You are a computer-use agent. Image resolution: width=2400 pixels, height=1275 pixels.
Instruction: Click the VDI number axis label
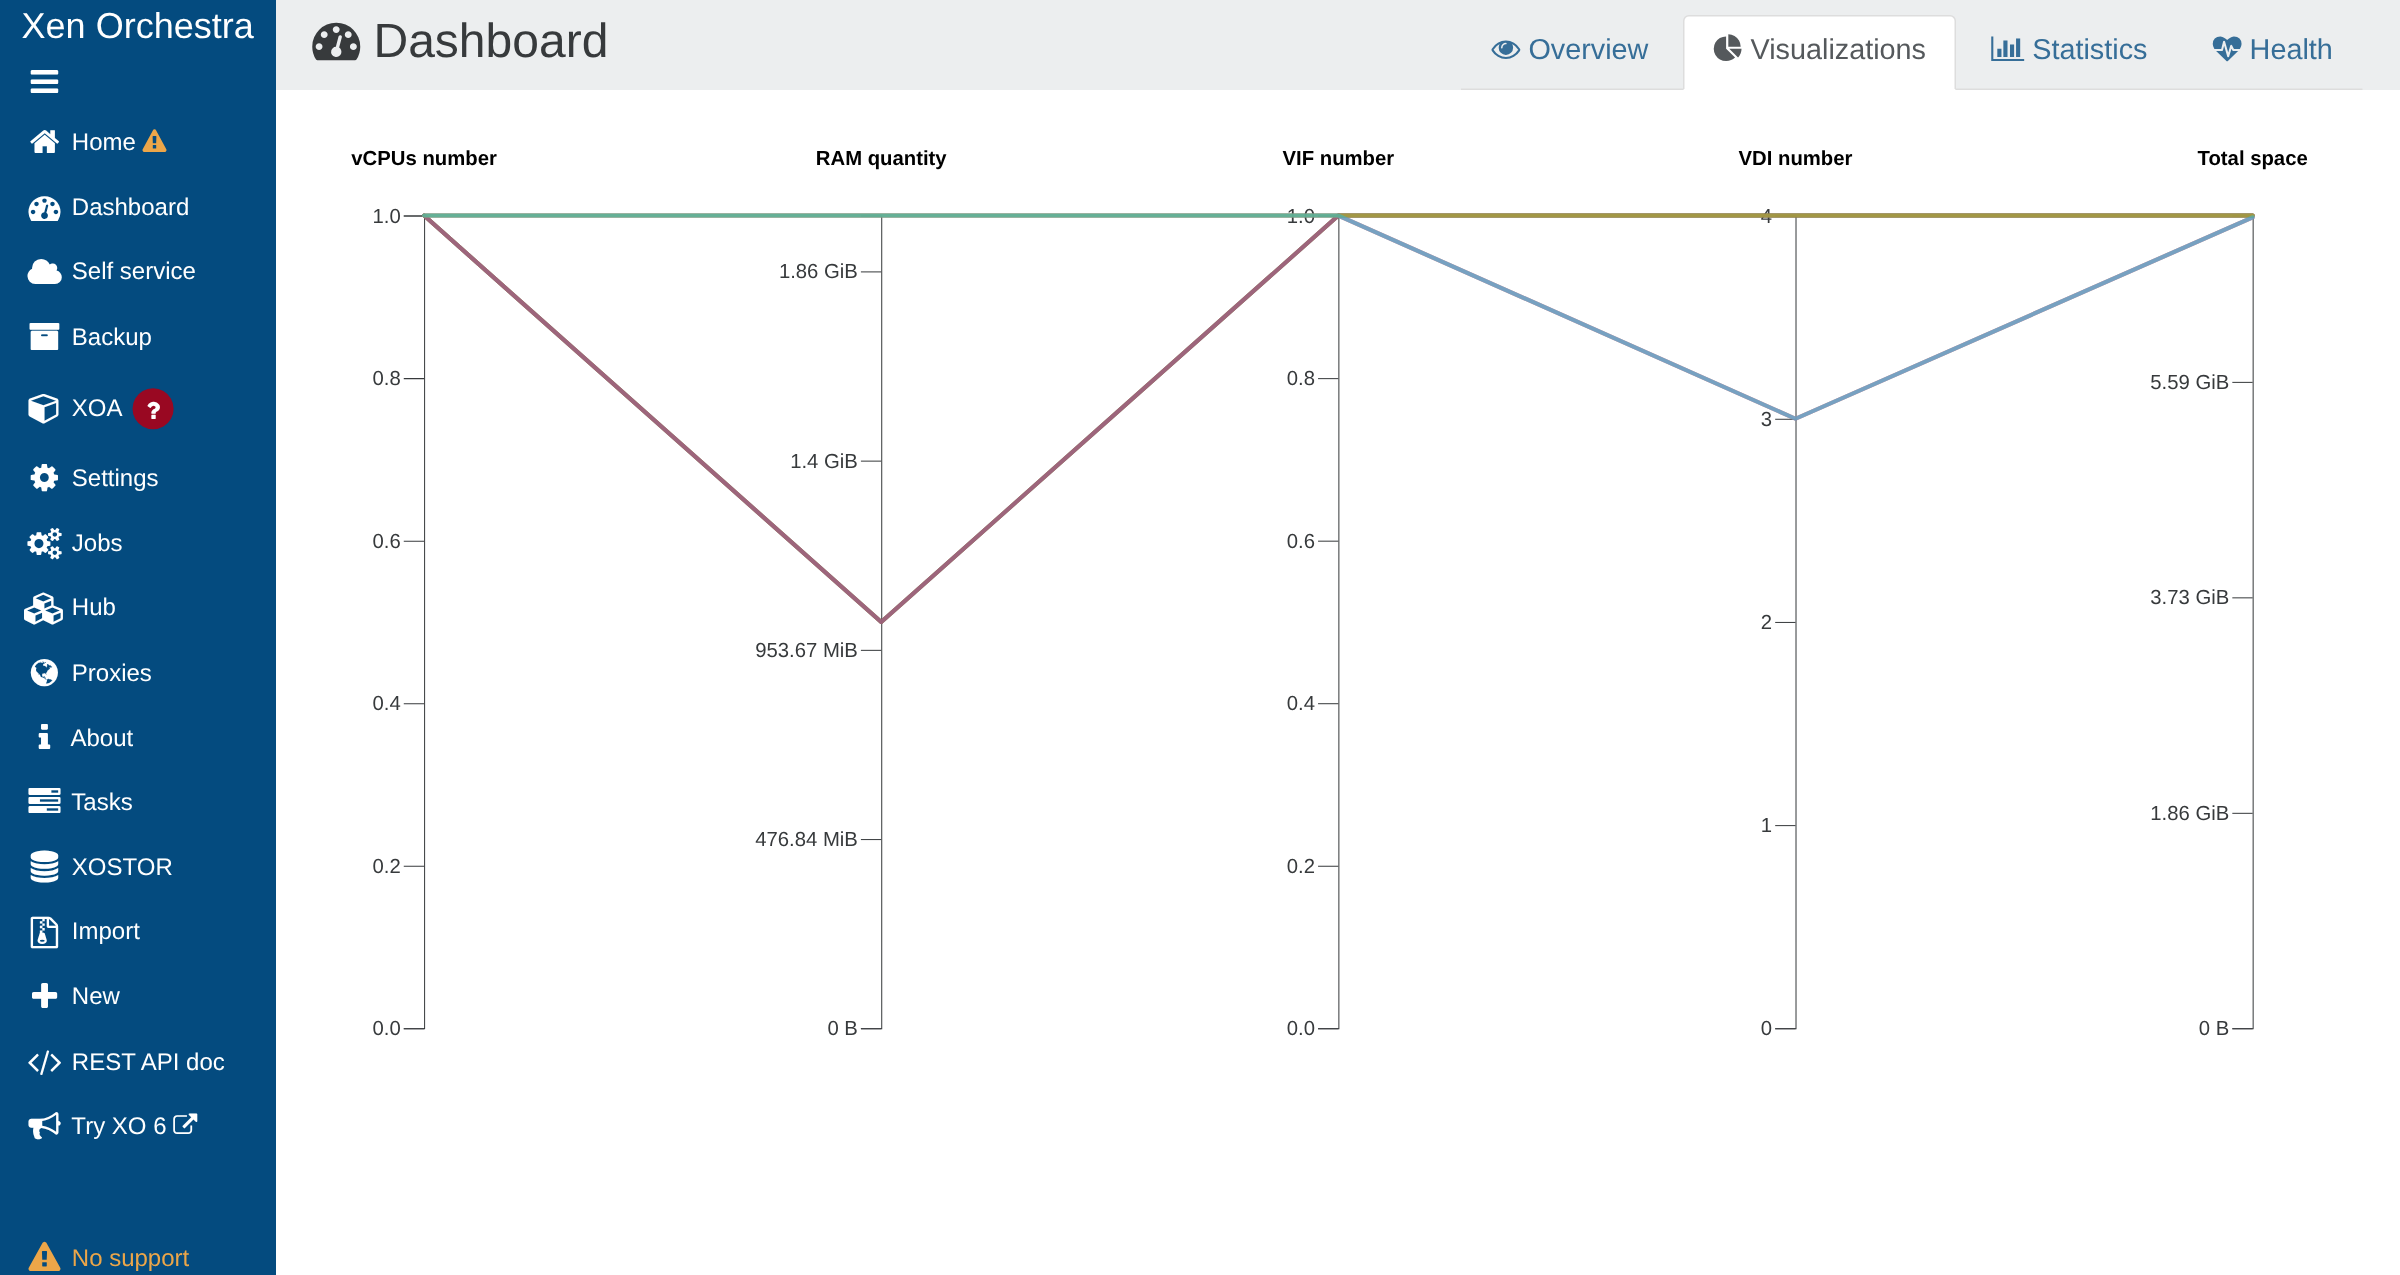[x=1795, y=158]
